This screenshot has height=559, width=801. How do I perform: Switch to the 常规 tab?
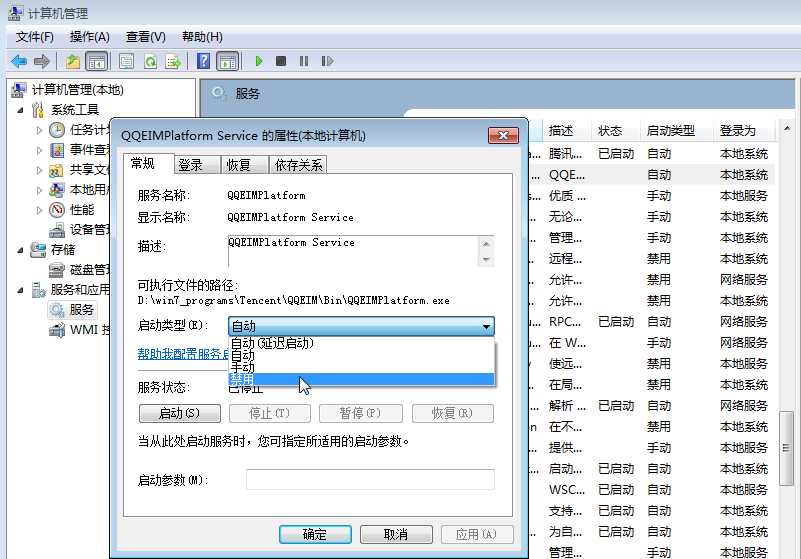[x=149, y=164]
